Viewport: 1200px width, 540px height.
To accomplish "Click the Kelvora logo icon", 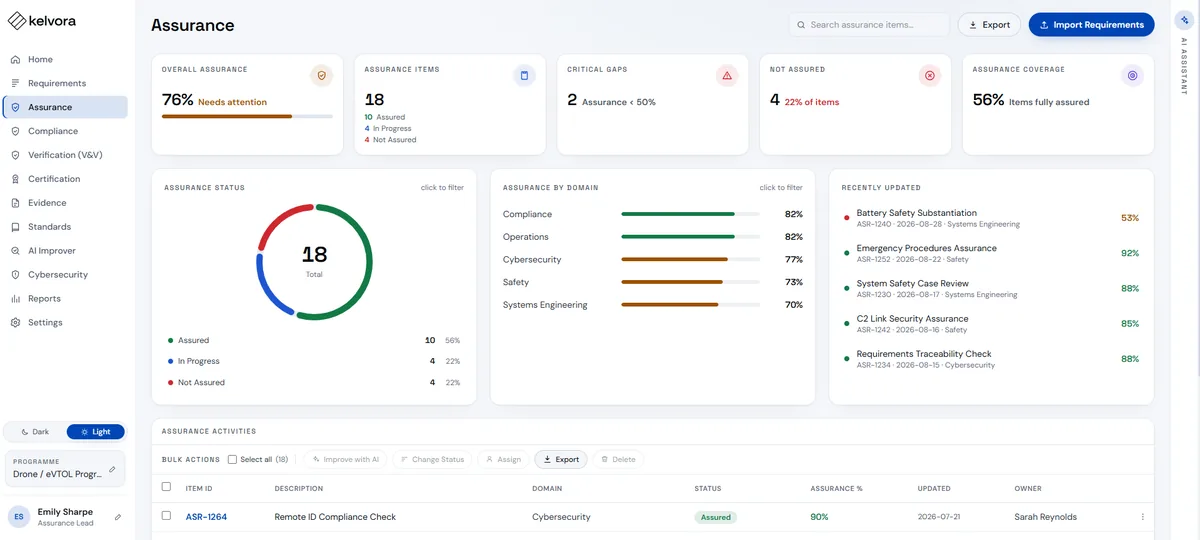I will pyautogui.click(x=17, y=21).
